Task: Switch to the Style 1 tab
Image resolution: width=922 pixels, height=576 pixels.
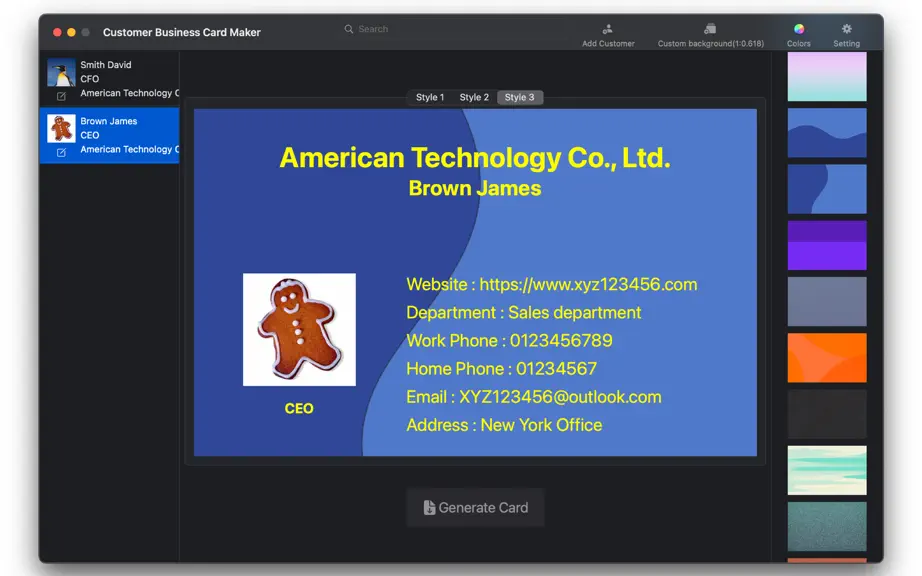Action: pos(430,98)
